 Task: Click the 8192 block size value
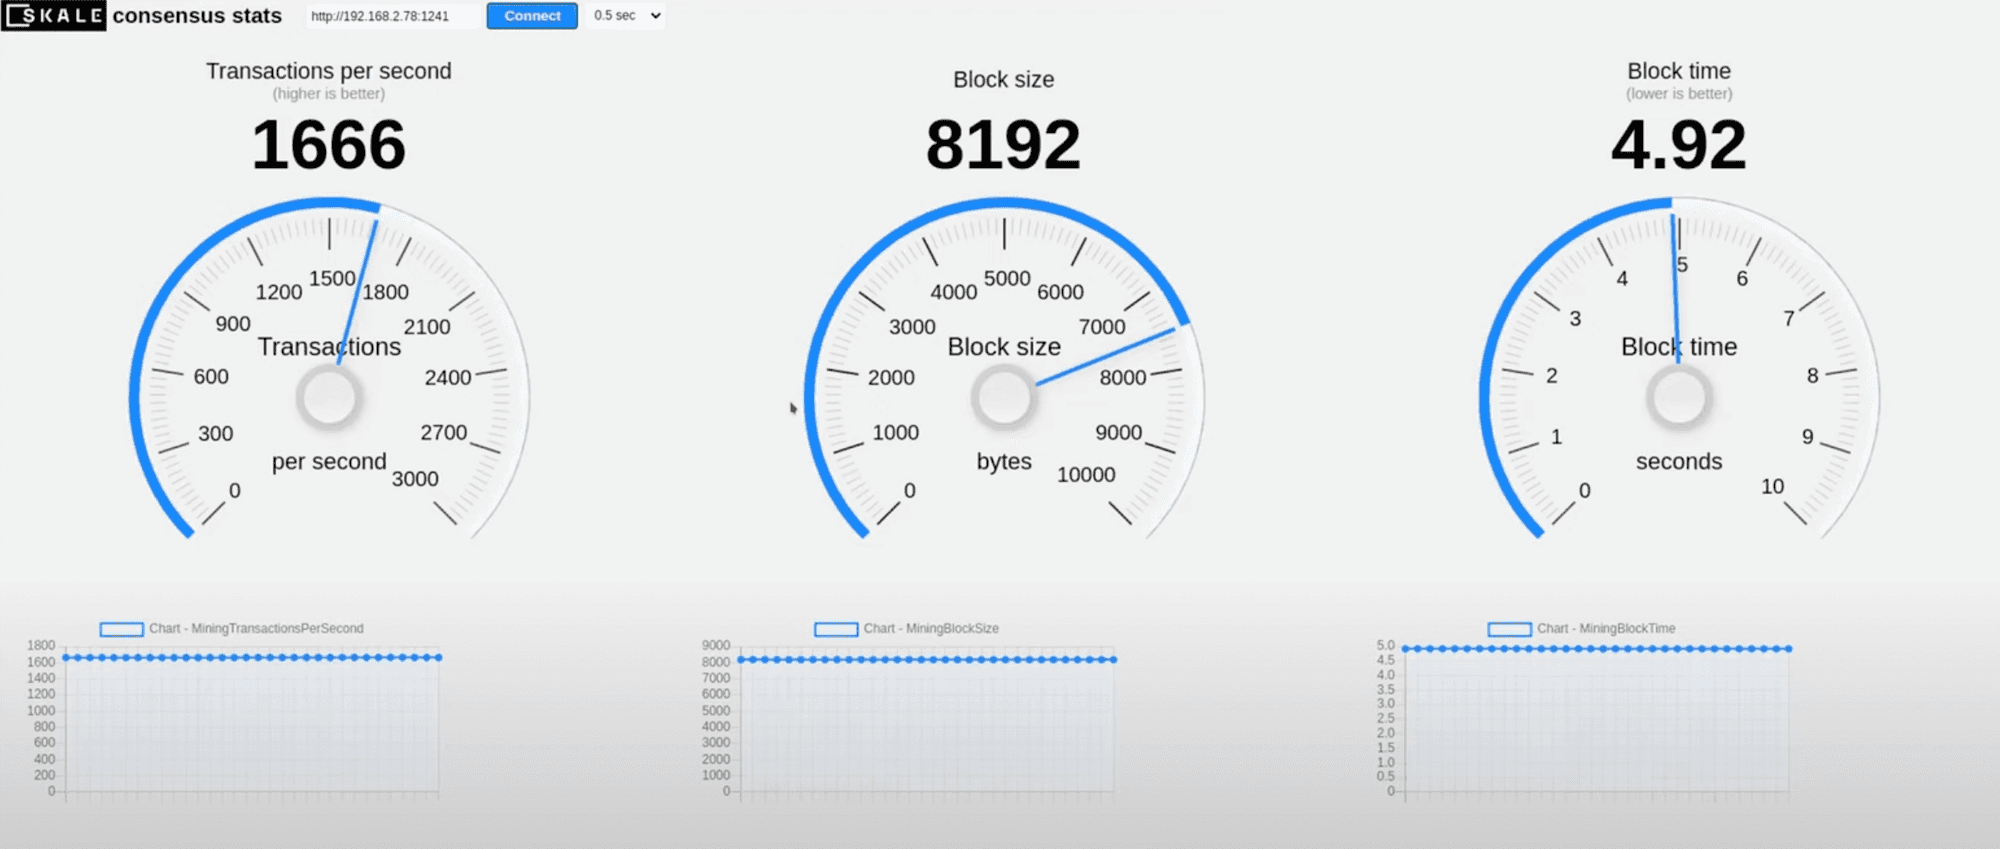pos(1003,145)
